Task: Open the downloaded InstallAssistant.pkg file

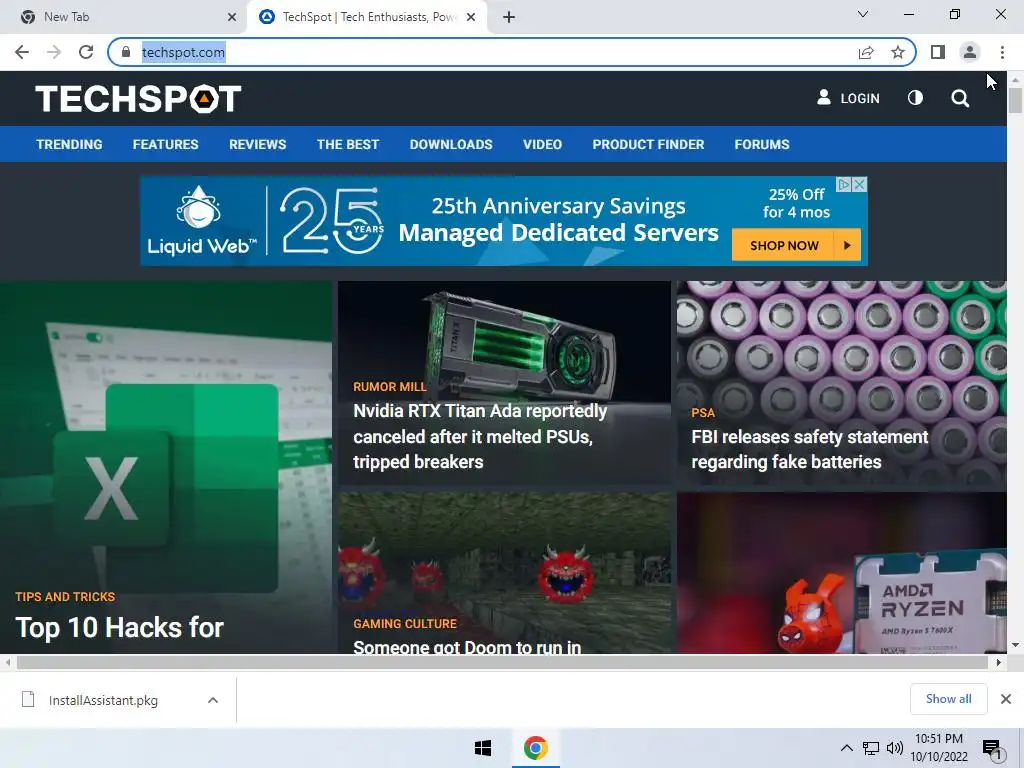Action: pyautogui.click(x=103, y=701)
